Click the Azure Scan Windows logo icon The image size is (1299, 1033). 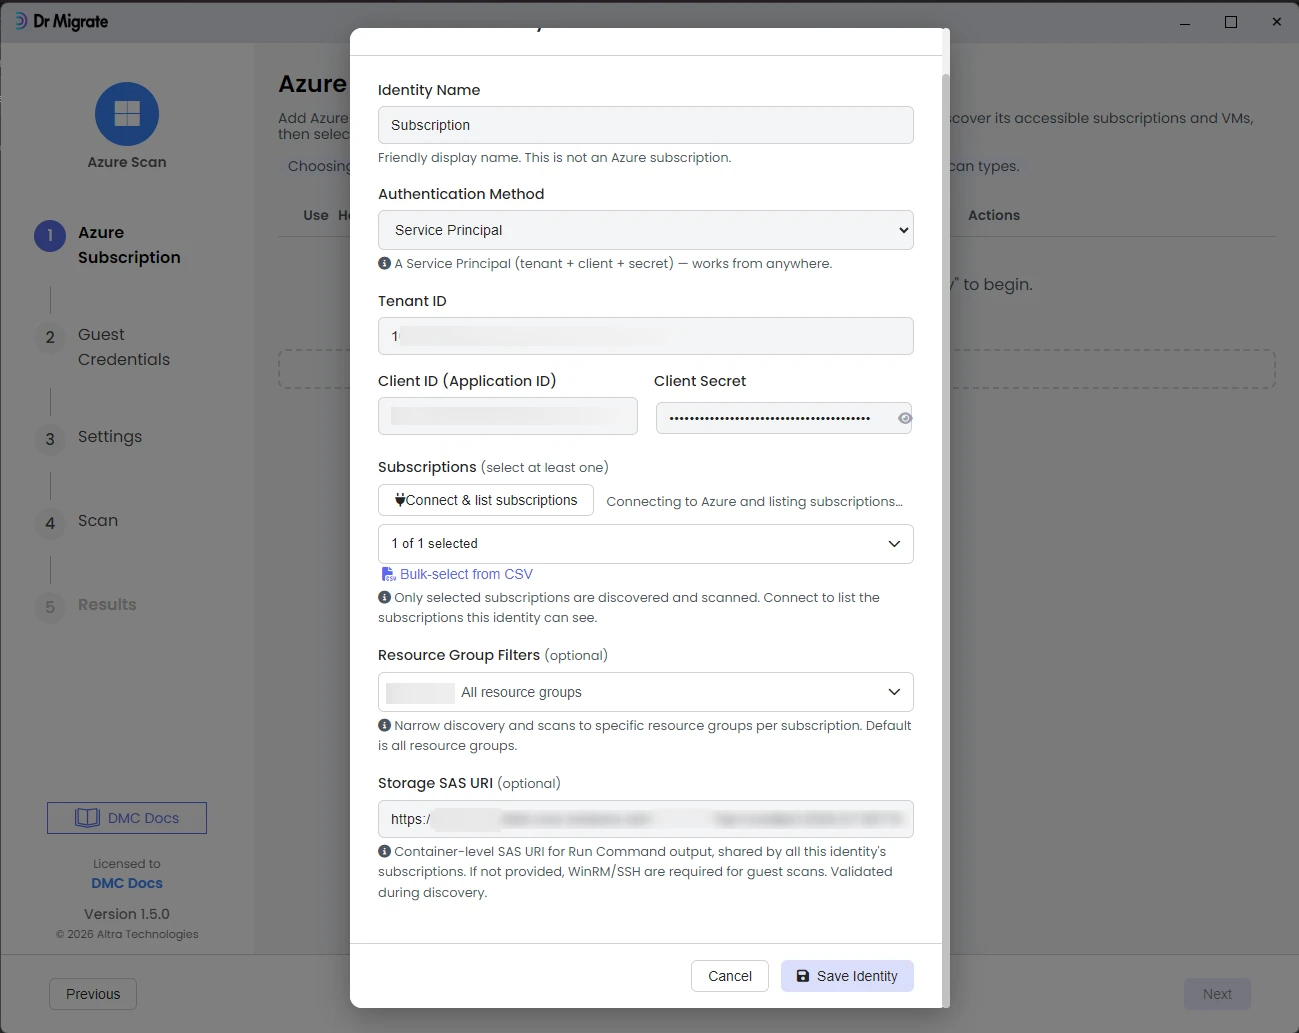pos(127,114)
